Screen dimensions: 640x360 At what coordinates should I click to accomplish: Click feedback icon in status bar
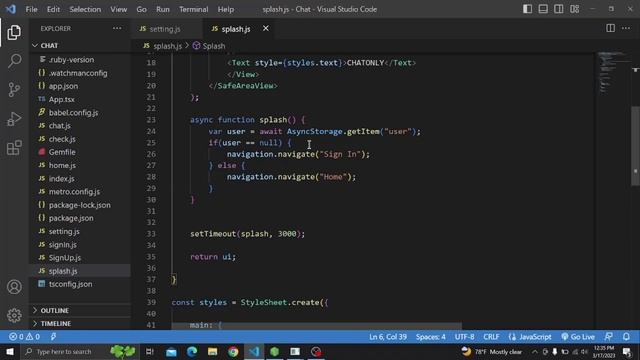pos(608,337)
